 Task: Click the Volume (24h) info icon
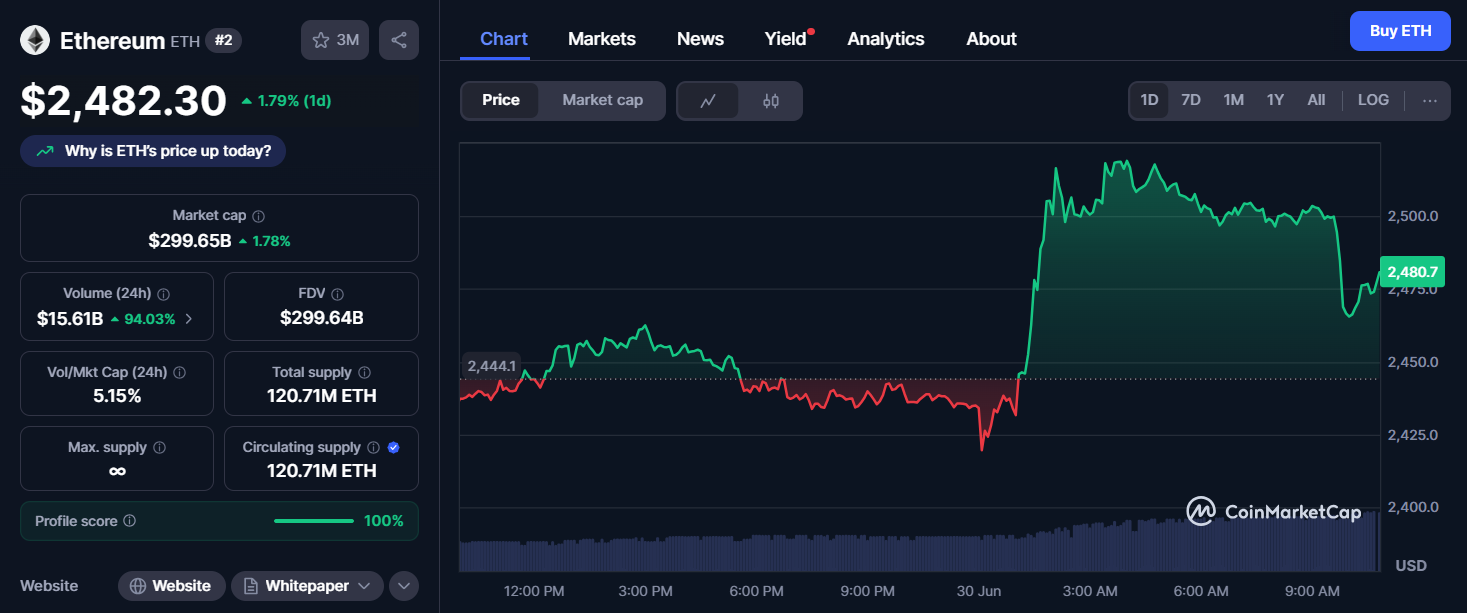pyautogui.click(x=164, y=294)
